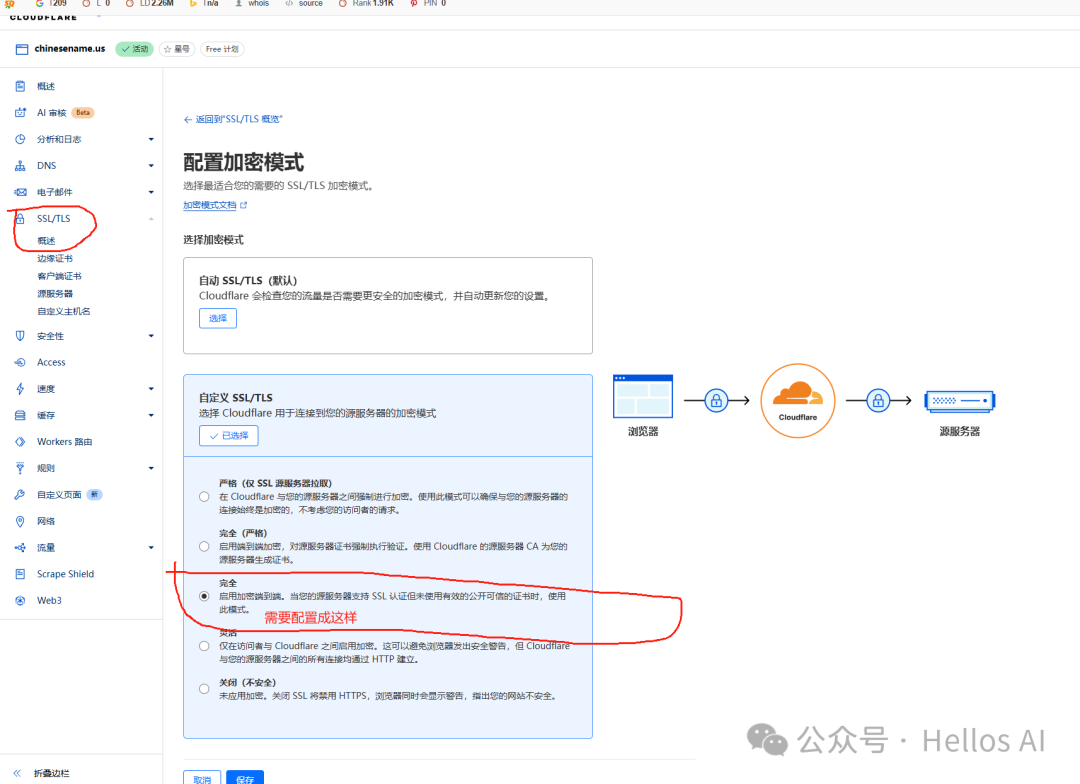
Task: Choose the 关闭（不安全） encryption option
Action: click(x=204, y=688)
